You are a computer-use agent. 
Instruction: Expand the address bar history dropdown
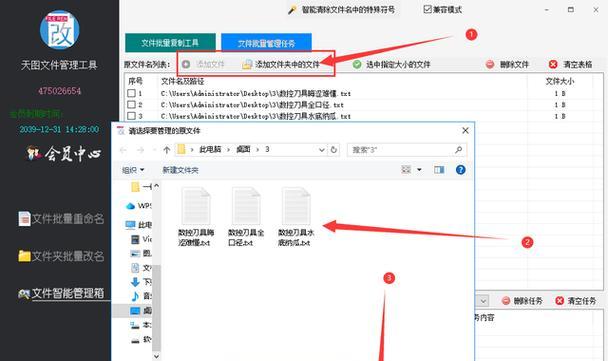tap(321, 150)
